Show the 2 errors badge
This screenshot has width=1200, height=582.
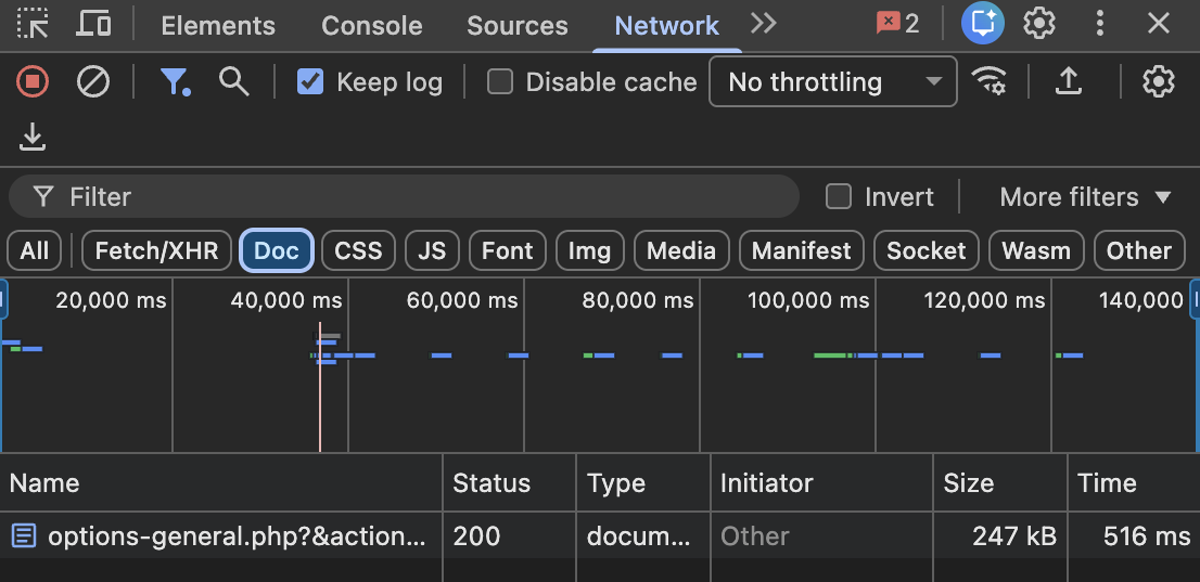(x=898, y=24)
